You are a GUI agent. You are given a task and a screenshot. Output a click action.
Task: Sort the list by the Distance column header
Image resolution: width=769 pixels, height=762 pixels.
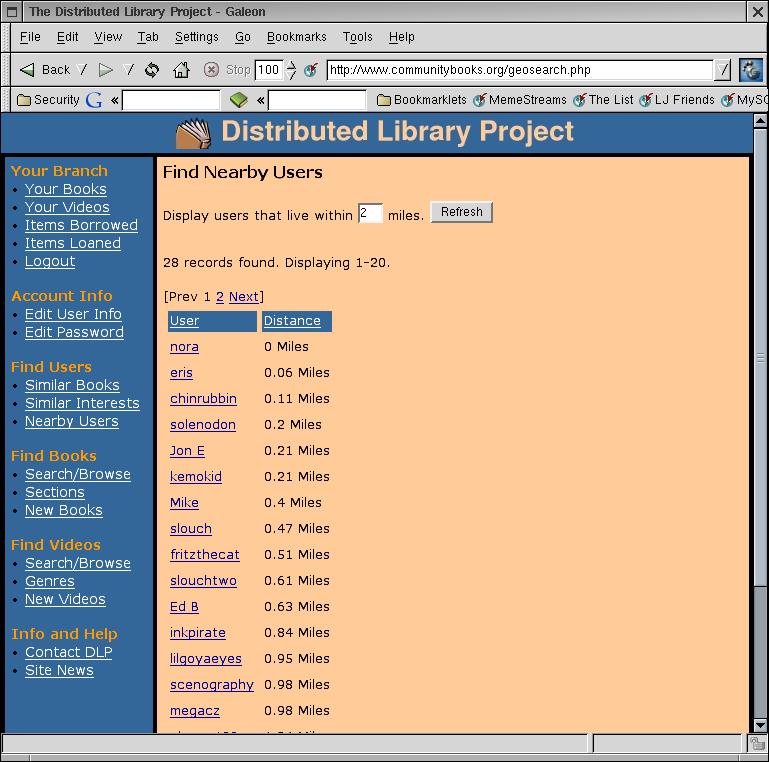(292, 321)
